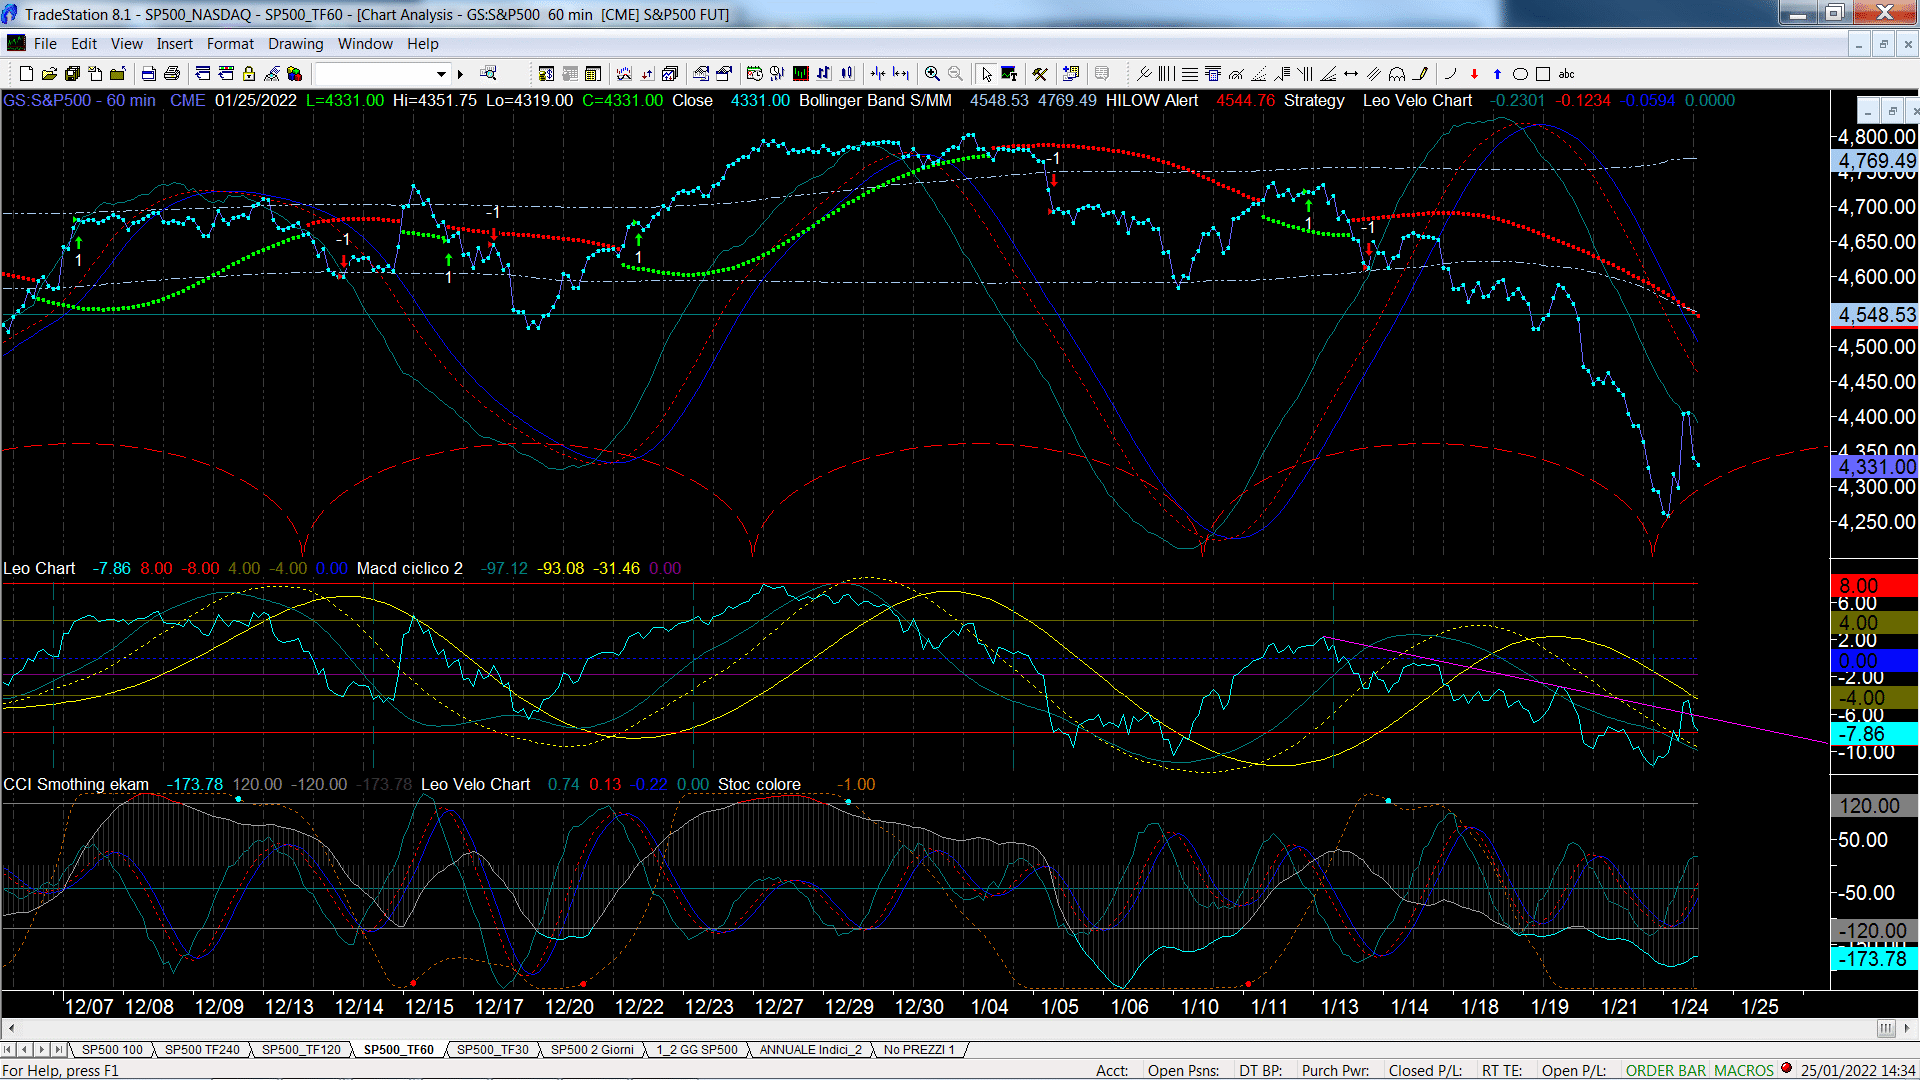
Task: Switch to the SP500 100 workspace tab
Action: click(x=112, y=1050)
